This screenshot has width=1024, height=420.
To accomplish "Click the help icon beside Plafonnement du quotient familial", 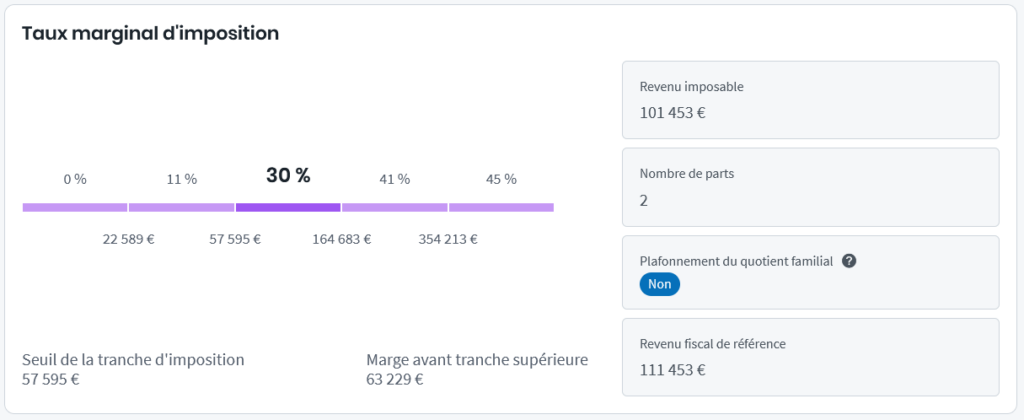I will (849, 261).
